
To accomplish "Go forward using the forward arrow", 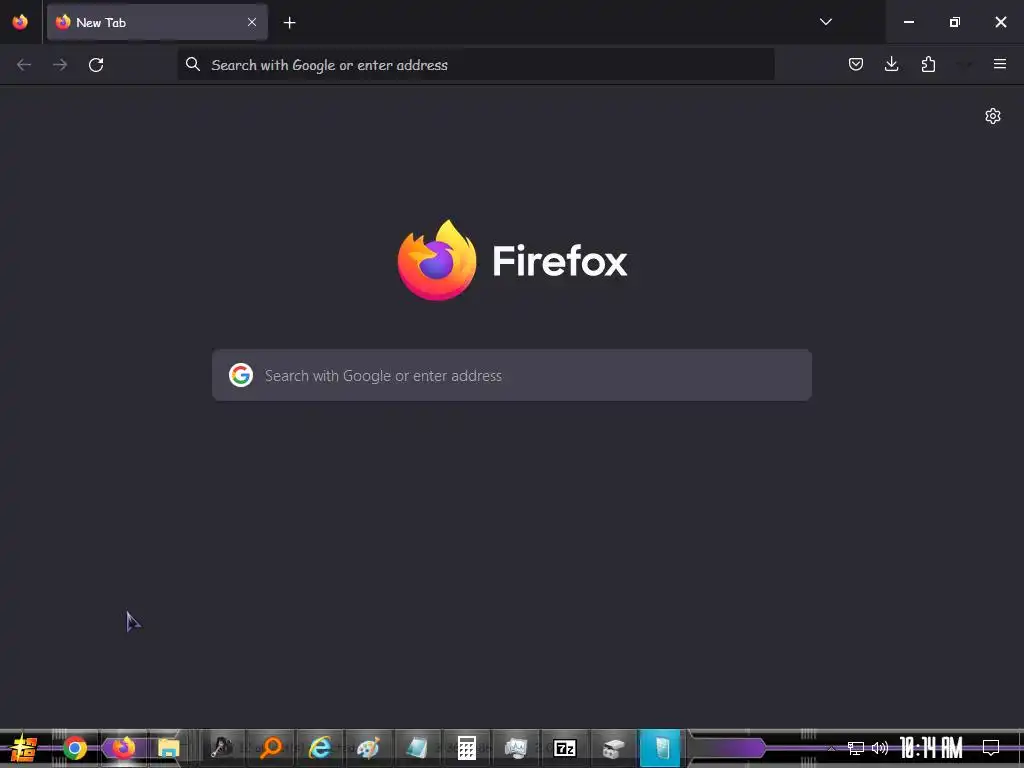I will 60,65.
